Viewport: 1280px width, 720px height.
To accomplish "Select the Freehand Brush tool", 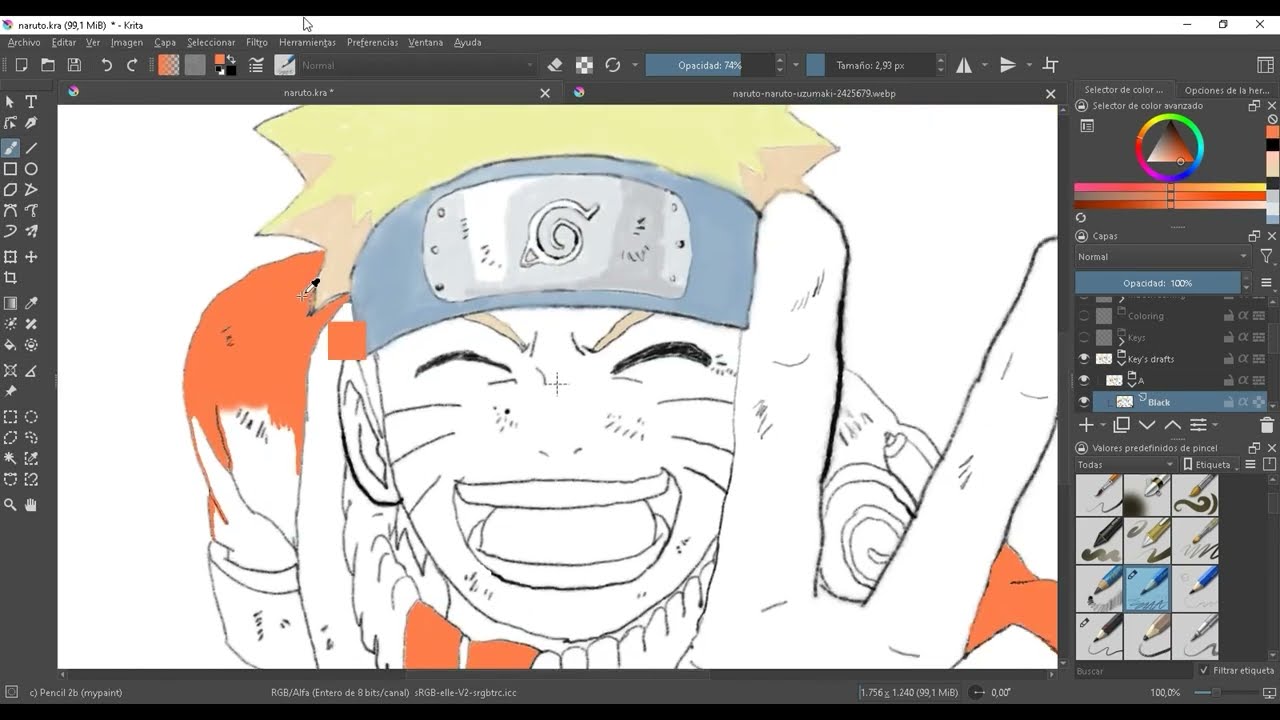I will (10, 148).
